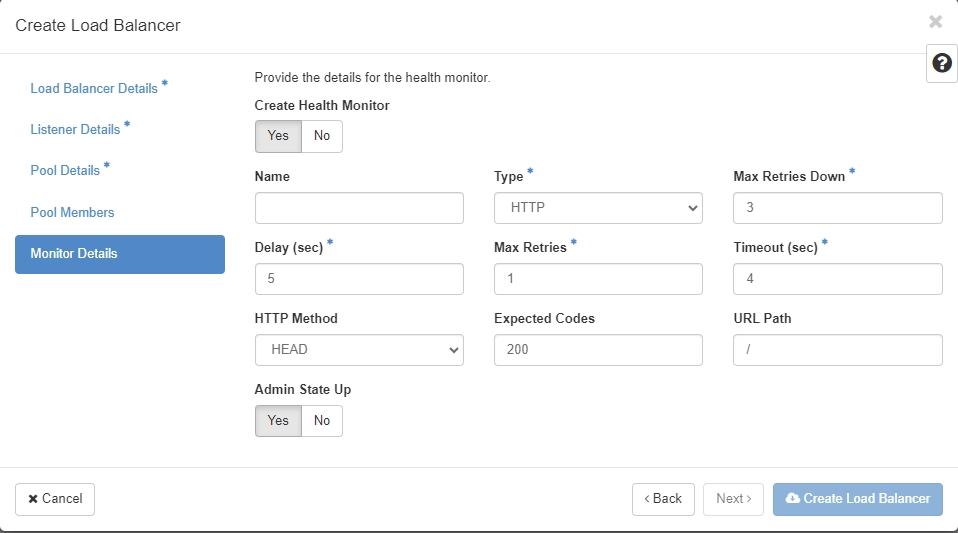Viewport: 958px width, 533px height.
Task: Click the Max Retries Down field
Action: point(837,208)
